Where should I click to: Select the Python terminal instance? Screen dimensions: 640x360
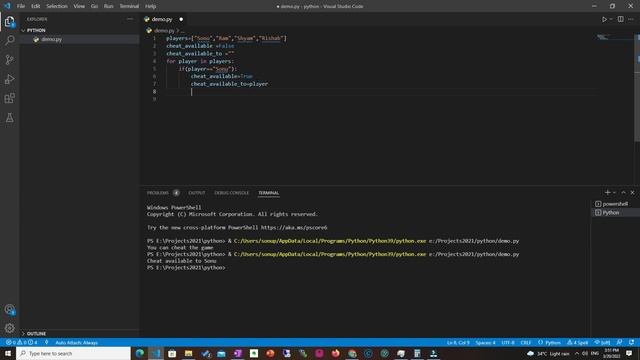click(615, 213)
